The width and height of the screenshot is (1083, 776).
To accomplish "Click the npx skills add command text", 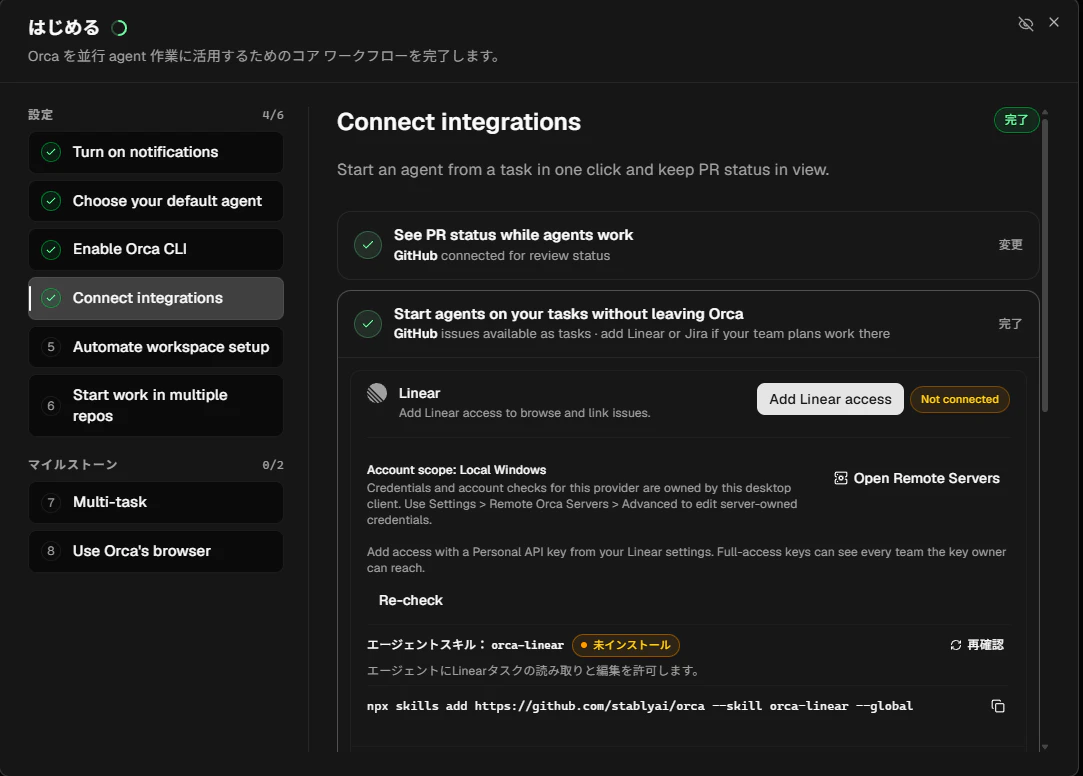I will 640,706.
